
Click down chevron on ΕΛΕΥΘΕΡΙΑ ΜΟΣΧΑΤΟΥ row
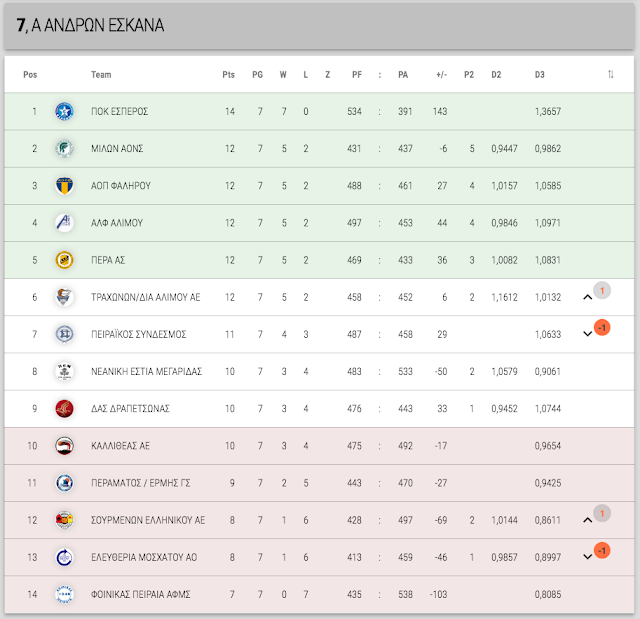(x=587, y=557)
